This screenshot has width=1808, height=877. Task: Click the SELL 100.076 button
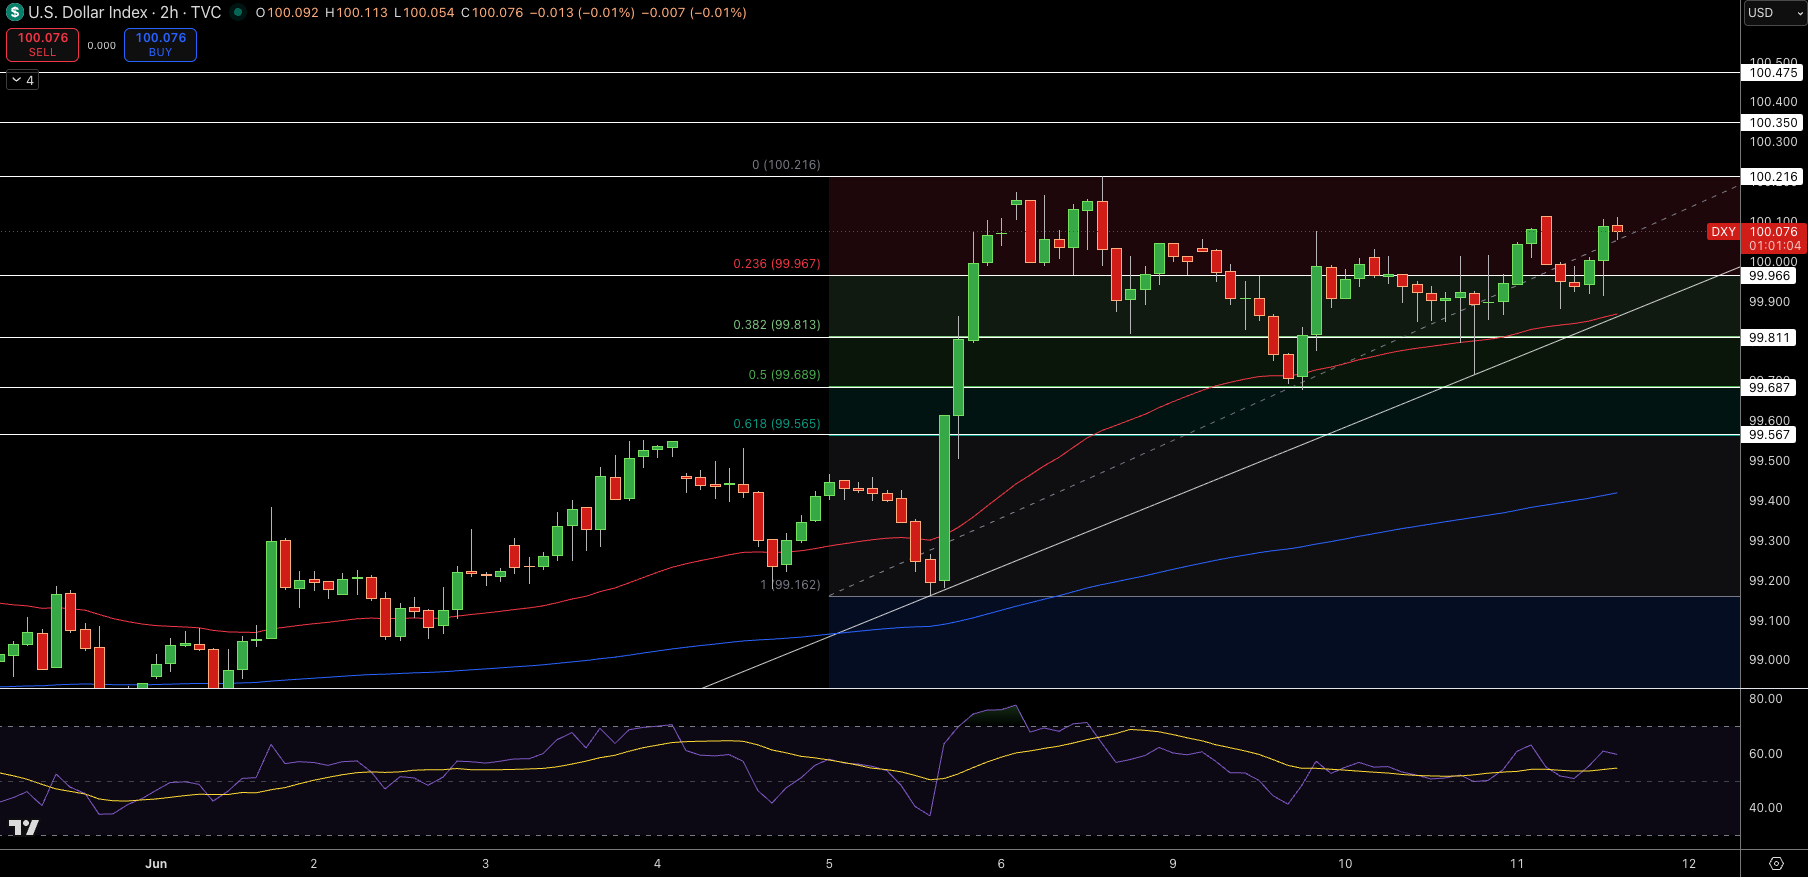42,45
